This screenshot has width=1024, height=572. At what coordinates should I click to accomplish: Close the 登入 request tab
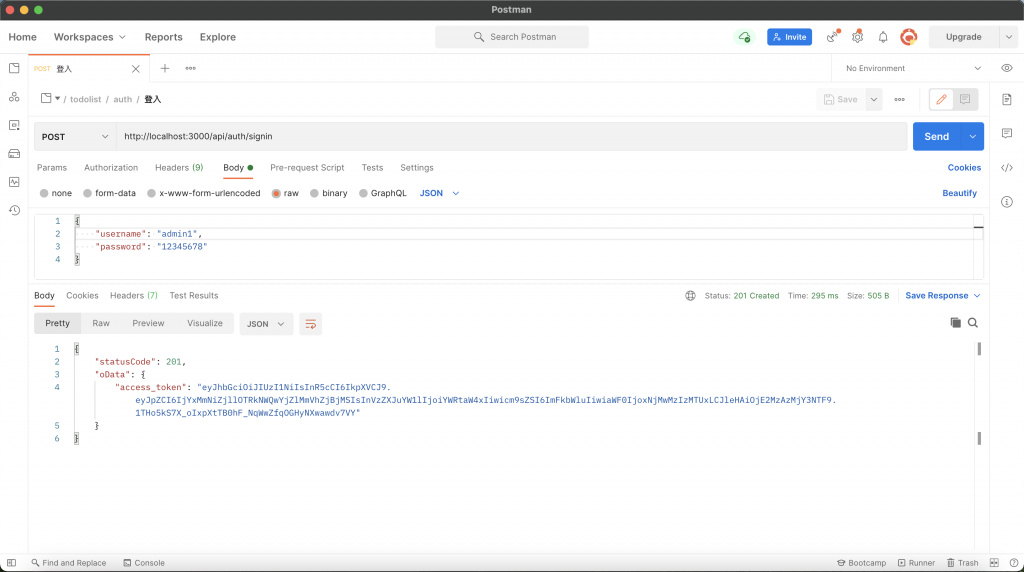click(x=136, y=69)
